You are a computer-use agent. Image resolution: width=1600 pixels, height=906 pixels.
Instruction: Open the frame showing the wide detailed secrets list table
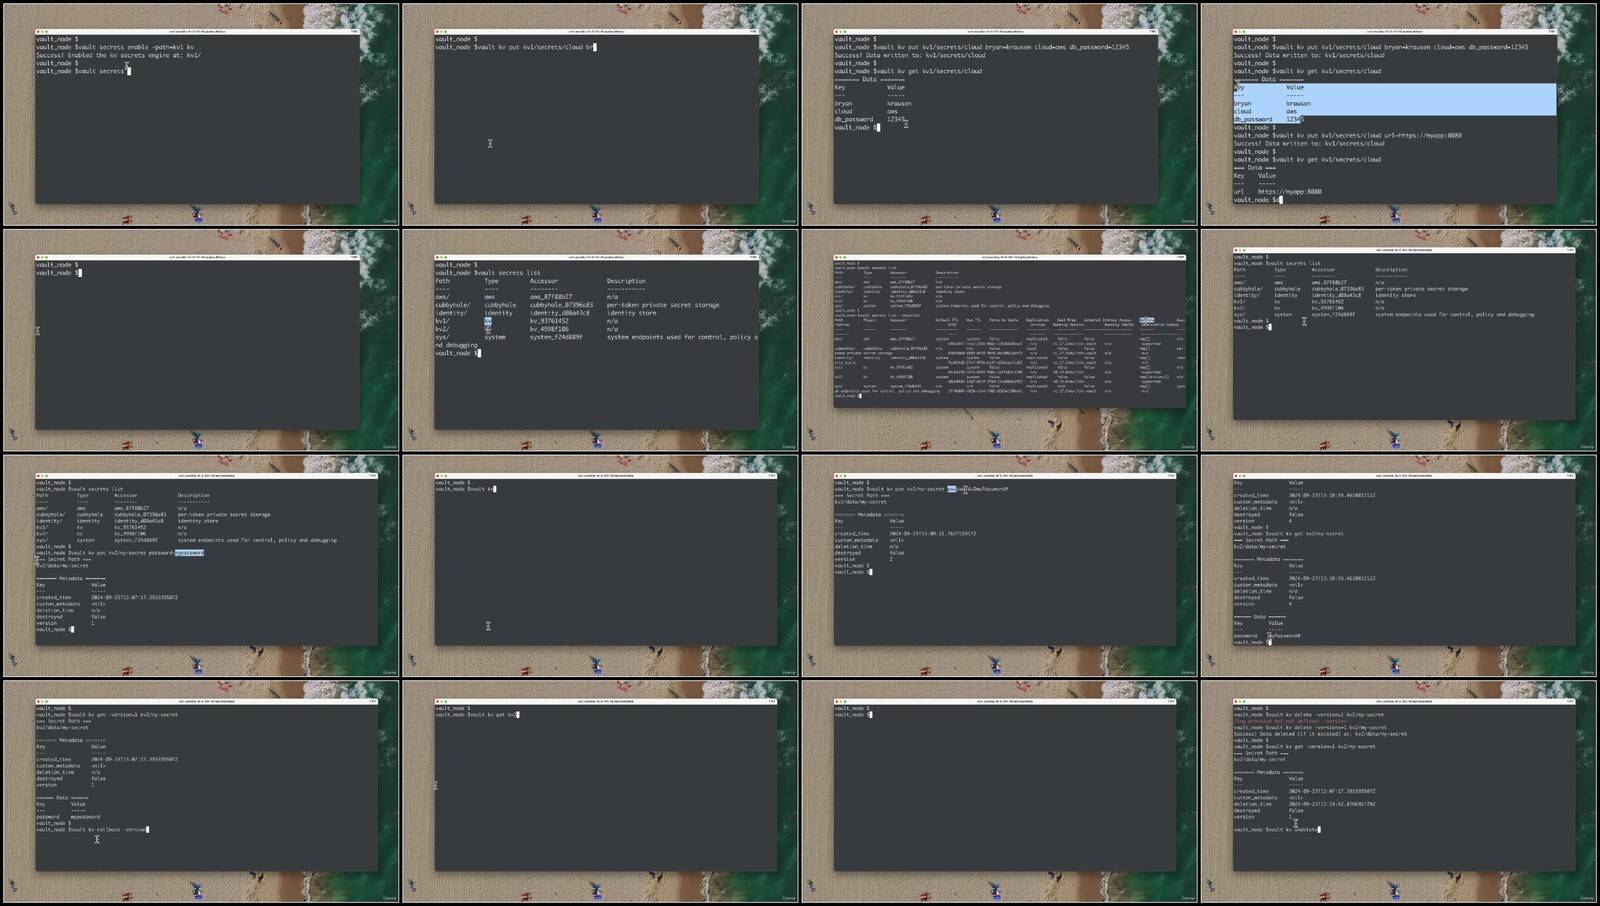pyautogui.click(x=1000, y=340)
